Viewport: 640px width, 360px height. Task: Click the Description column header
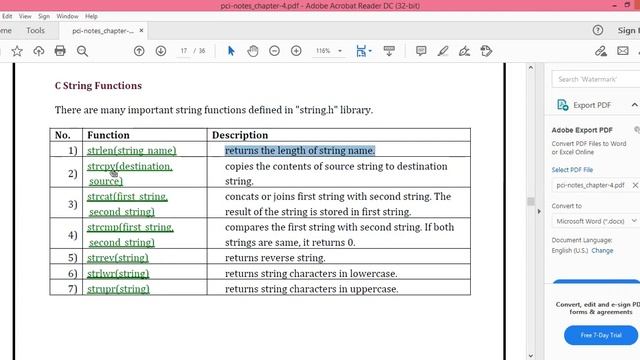click(x=240, y=135)
